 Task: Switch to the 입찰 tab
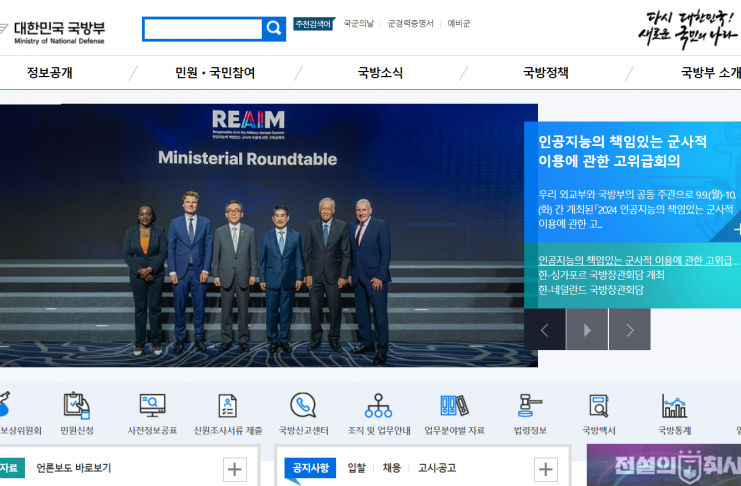click(356, 468)
